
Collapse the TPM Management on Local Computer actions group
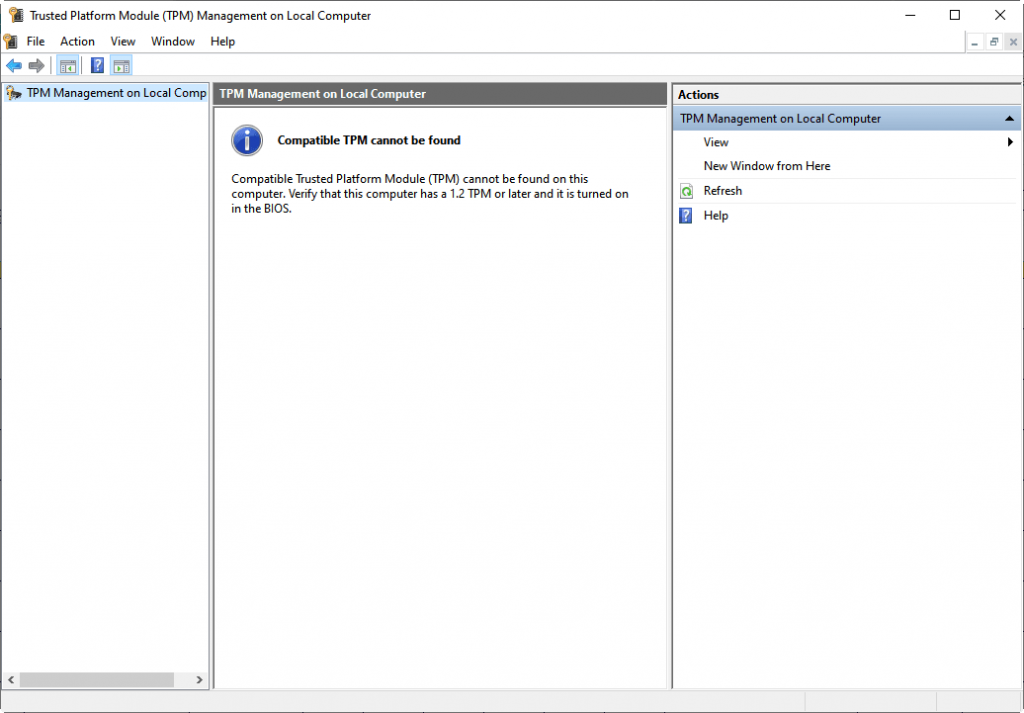pyautogui.click(x=1009, y=118)
